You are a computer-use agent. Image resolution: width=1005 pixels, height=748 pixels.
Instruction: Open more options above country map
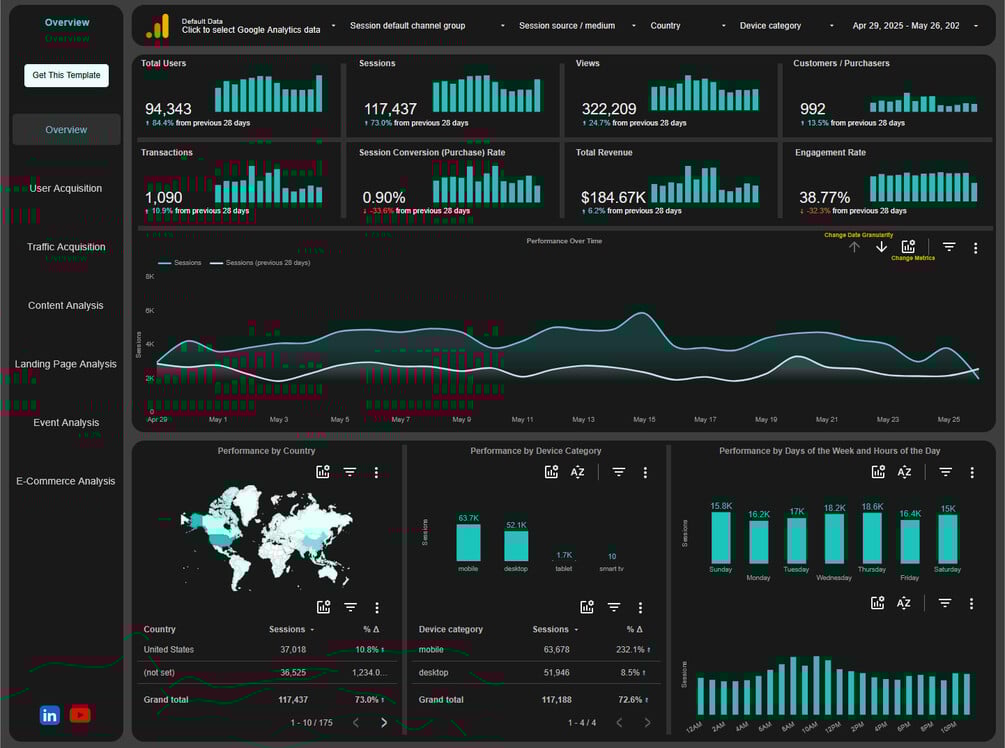(376, 472)
